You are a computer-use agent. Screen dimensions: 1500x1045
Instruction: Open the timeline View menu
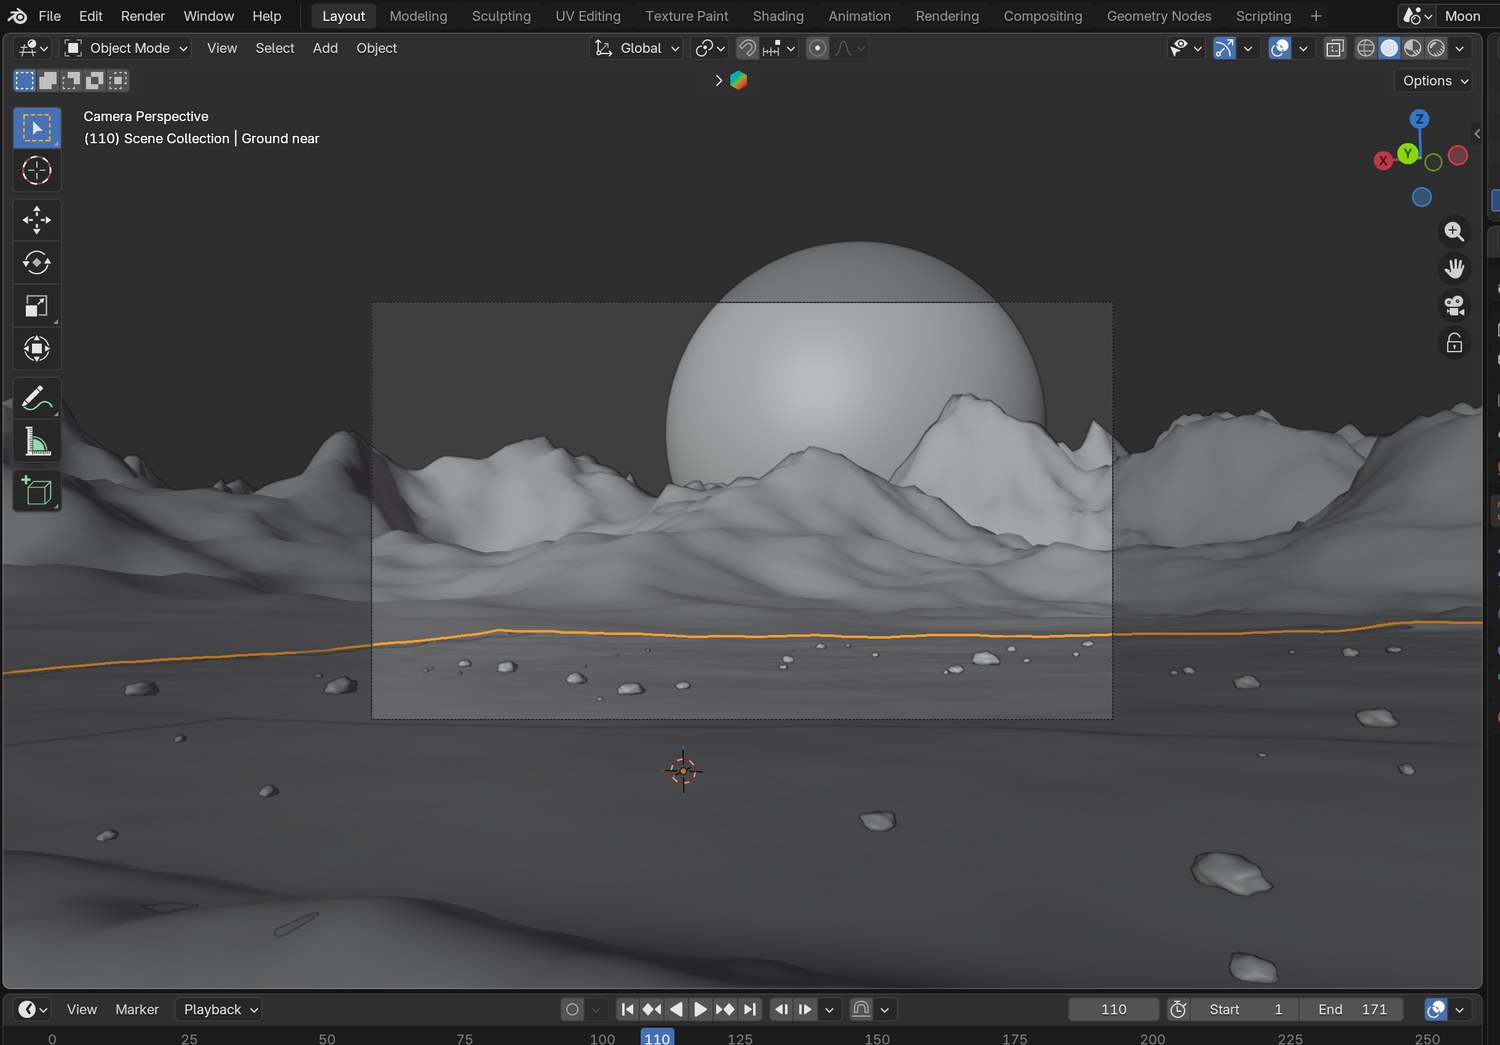tap(82, 1010)
